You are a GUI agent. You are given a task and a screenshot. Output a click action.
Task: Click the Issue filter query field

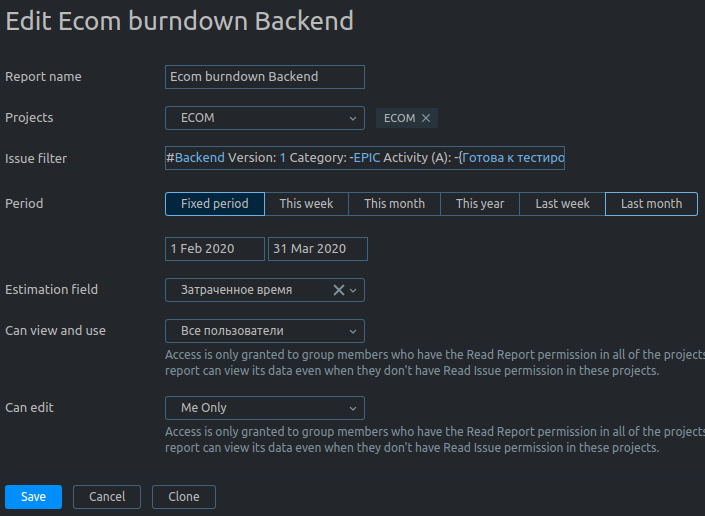400,158
